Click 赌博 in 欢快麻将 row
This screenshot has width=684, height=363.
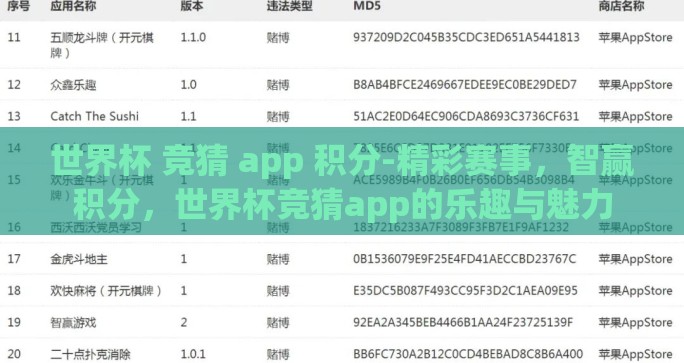pos(278,291)
